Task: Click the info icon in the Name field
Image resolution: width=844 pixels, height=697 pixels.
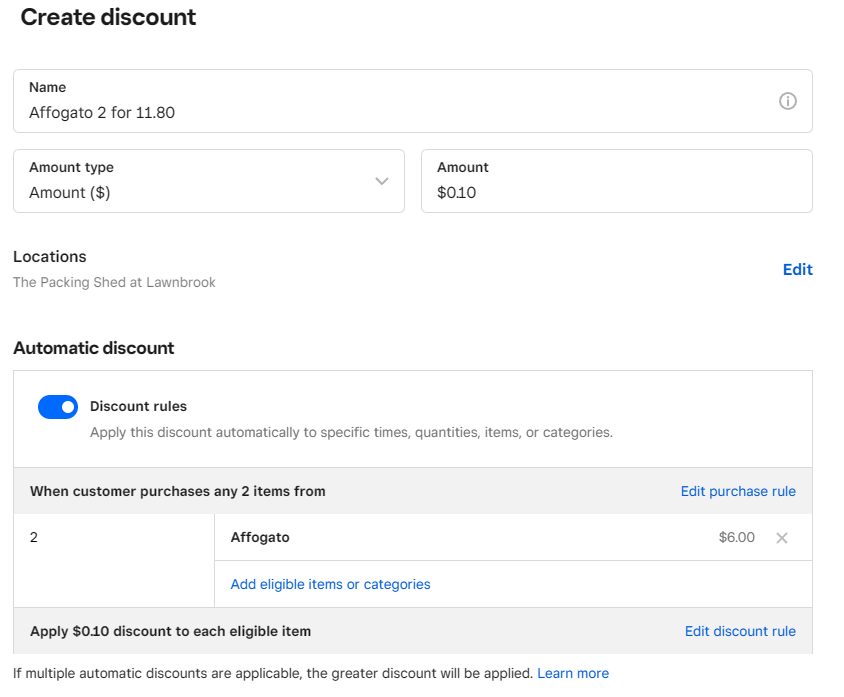Action: click(787, 101)
